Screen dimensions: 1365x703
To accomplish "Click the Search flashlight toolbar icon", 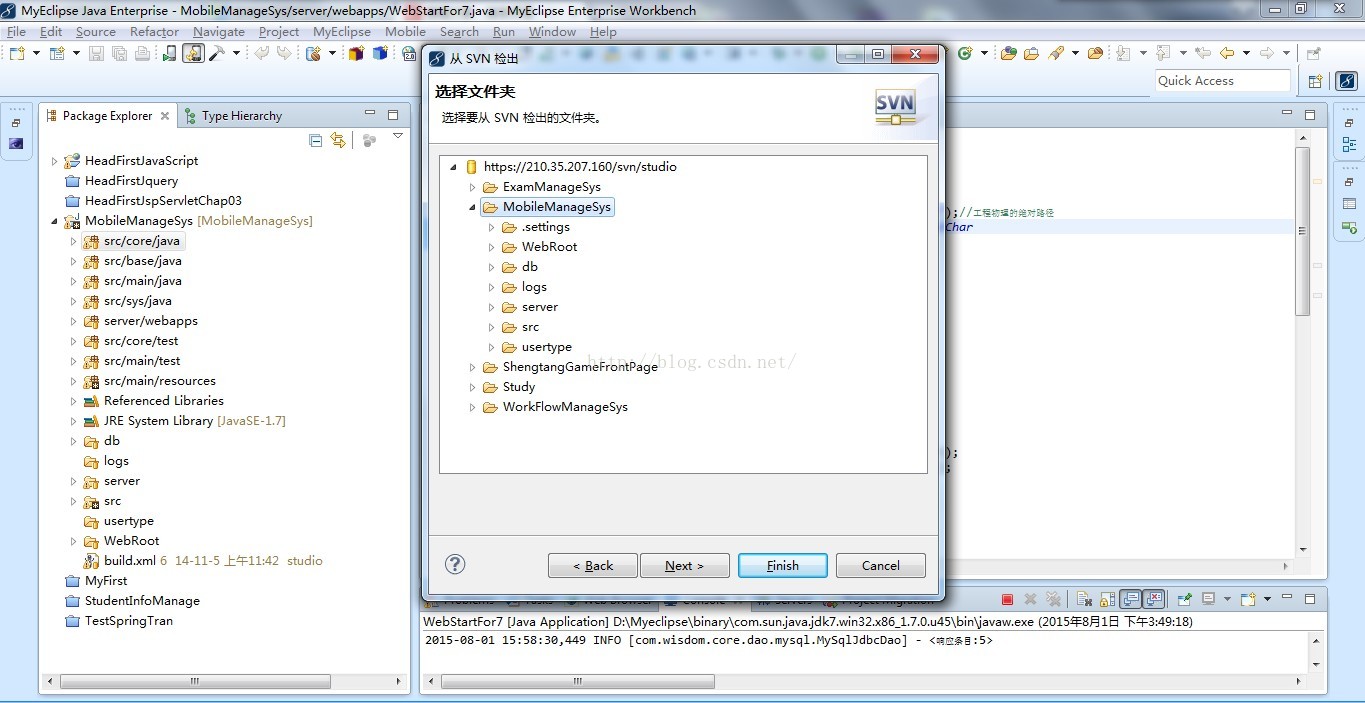I will click(x=1056, y=53).
